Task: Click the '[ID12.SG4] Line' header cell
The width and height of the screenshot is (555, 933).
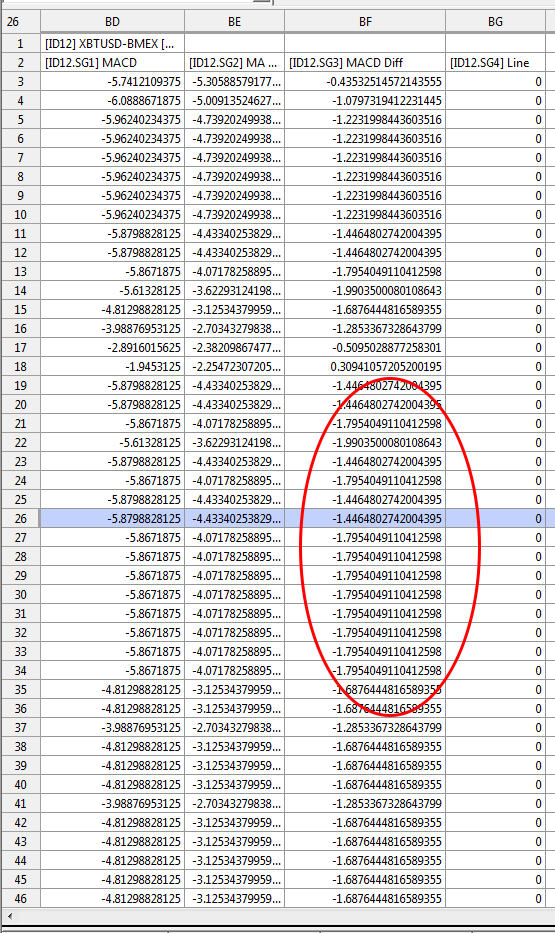Action: click(496, 62)
